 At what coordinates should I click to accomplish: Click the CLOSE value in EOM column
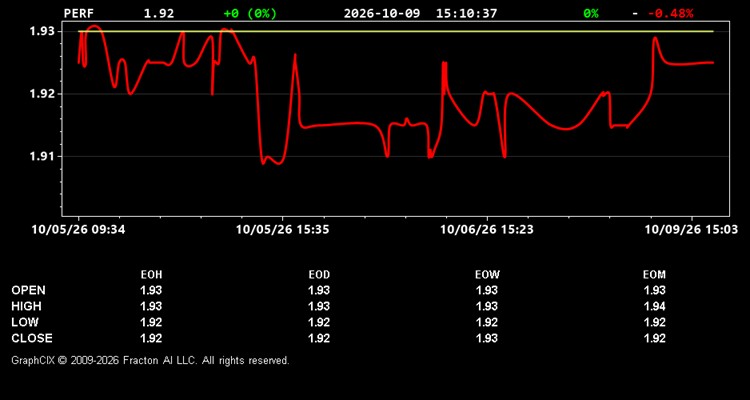point(654,338)
